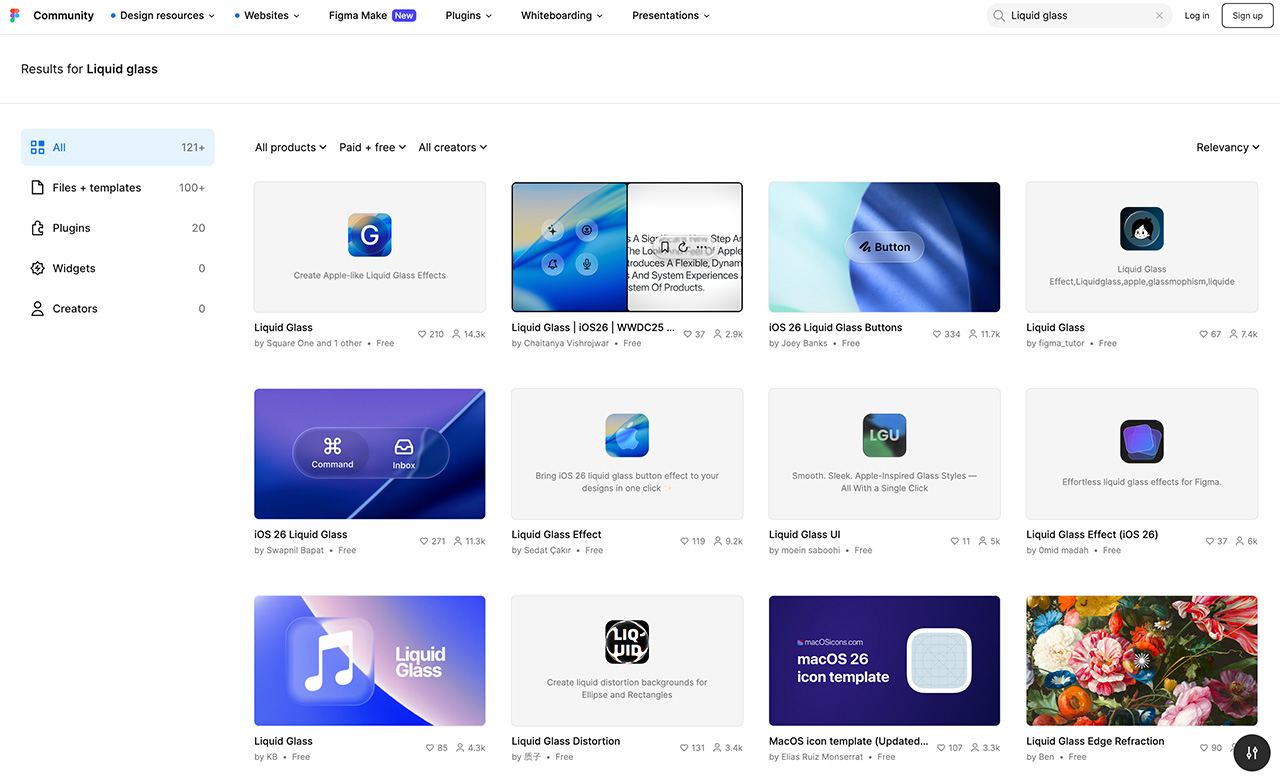Select Widgets category in sidebar
This screenshot has height=780, width=1280.
coord(118,268)
